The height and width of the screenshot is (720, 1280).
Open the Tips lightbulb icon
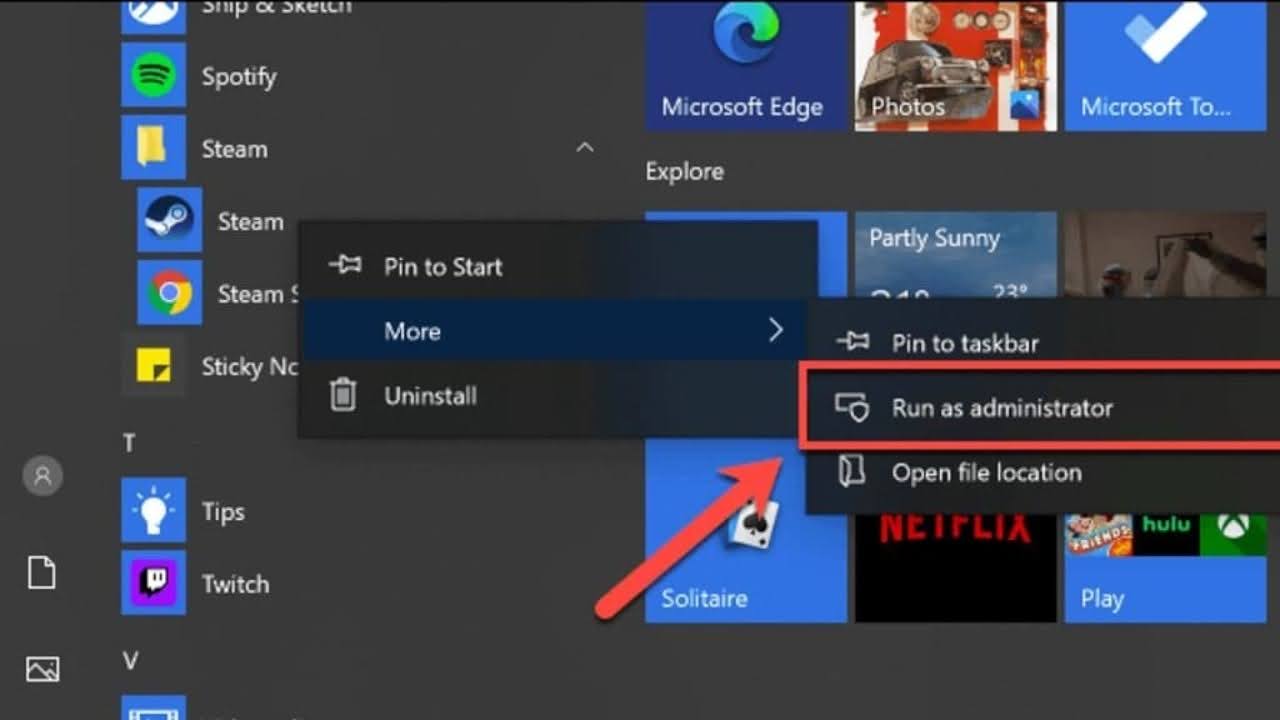(153, 511)
